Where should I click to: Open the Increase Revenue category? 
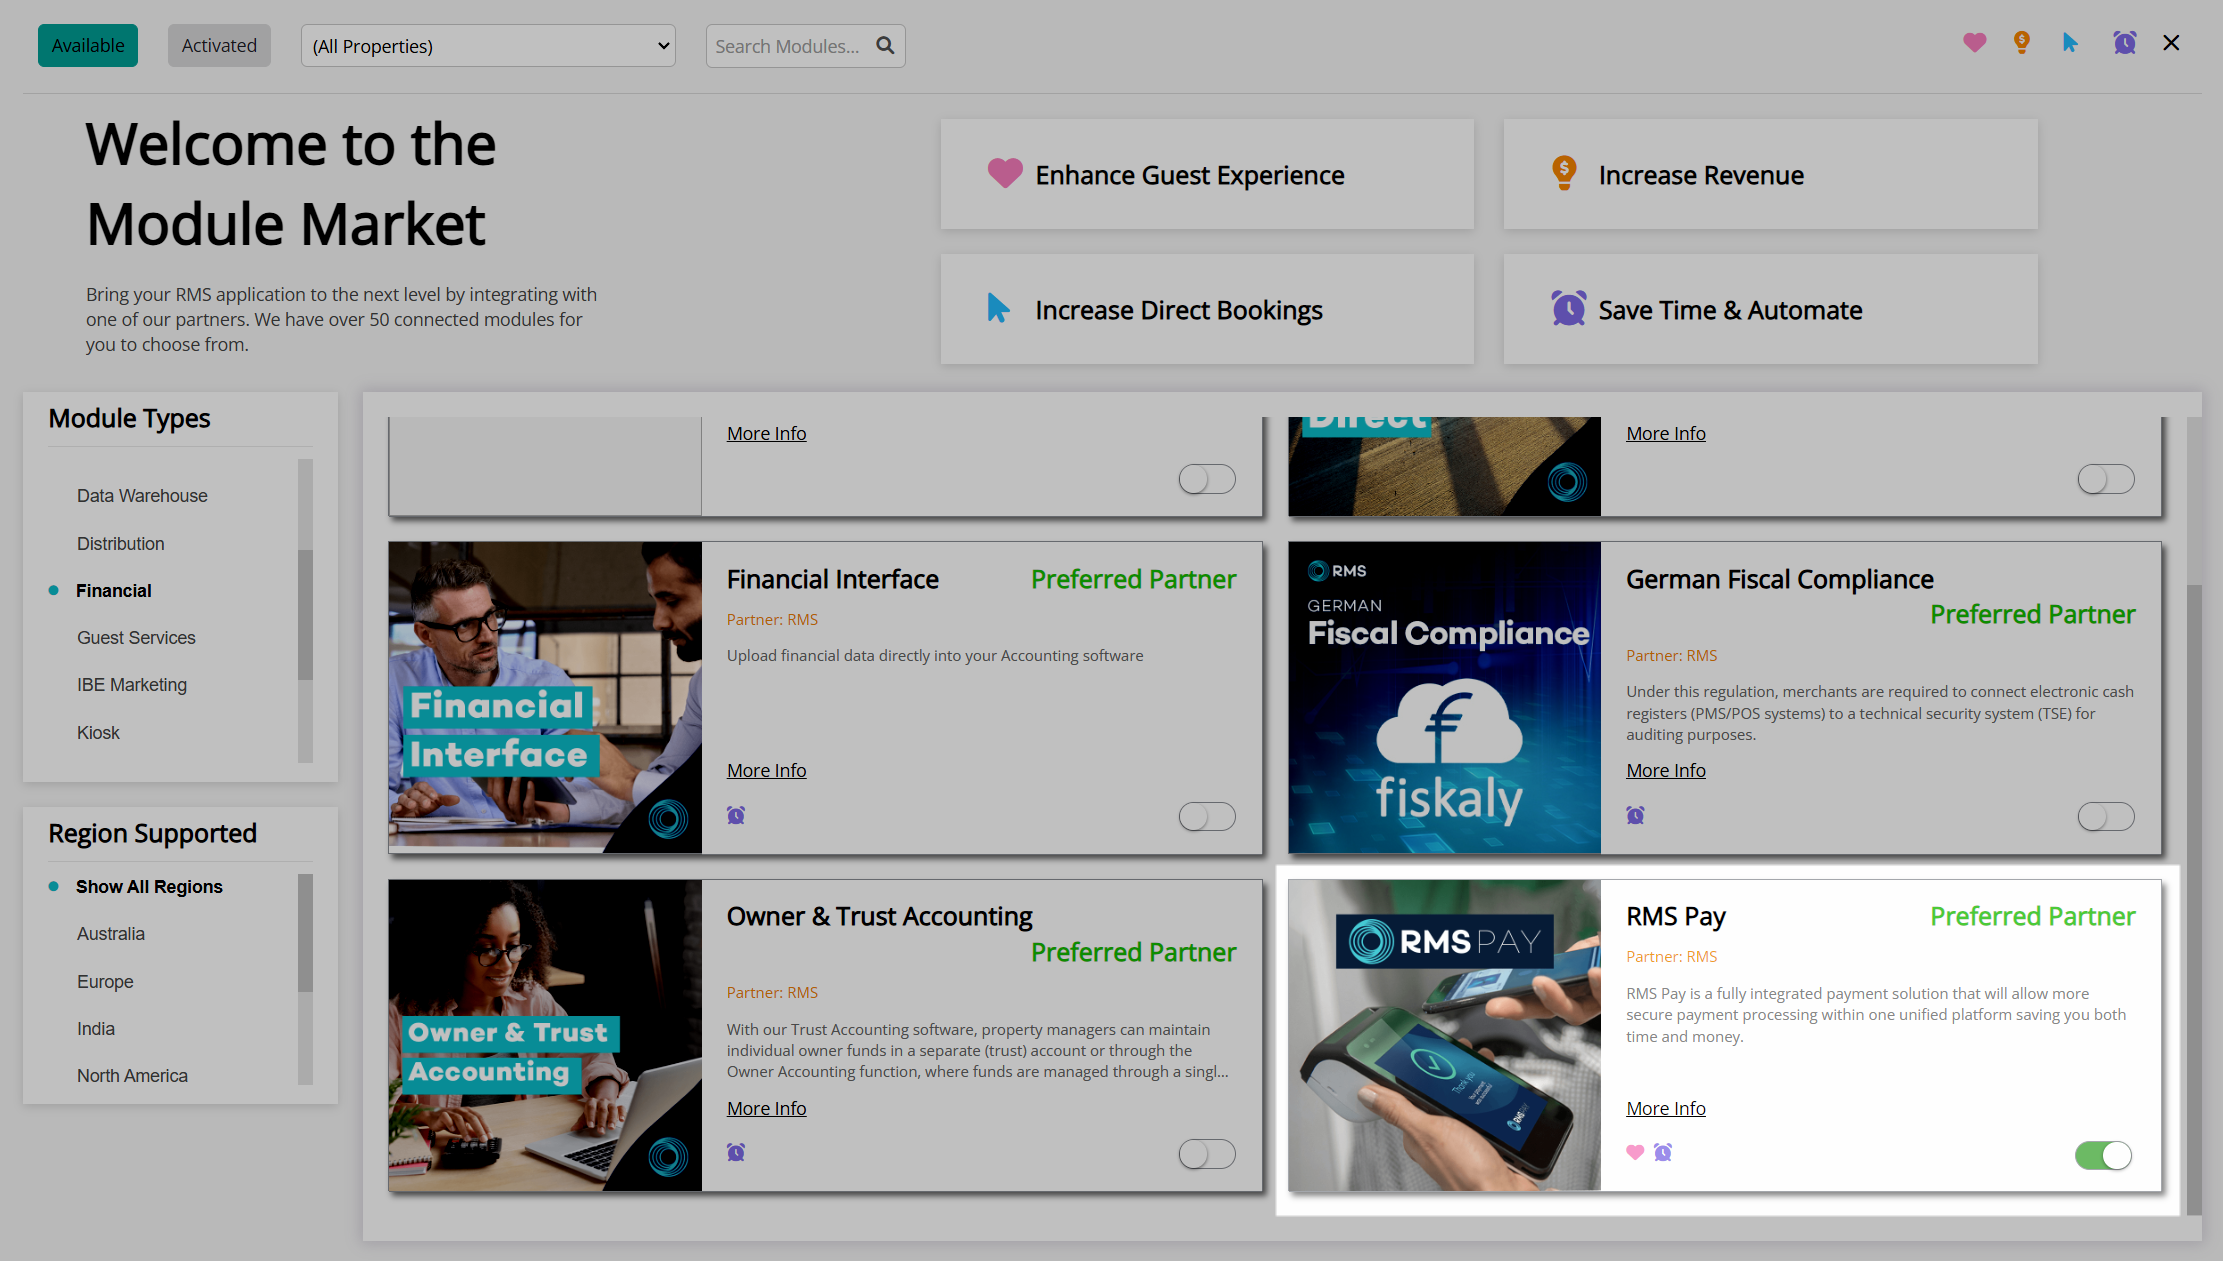[x=1770, y=174]
